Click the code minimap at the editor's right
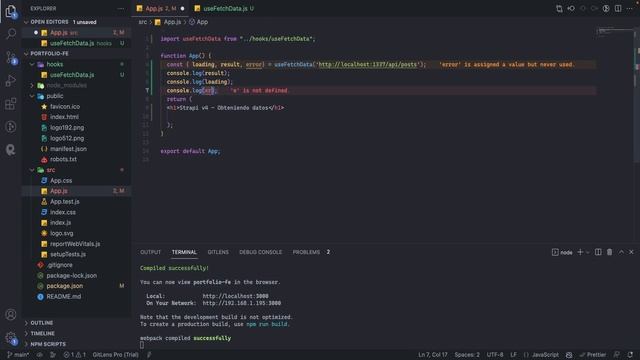The image size is (640, 360). pos(614,32)
